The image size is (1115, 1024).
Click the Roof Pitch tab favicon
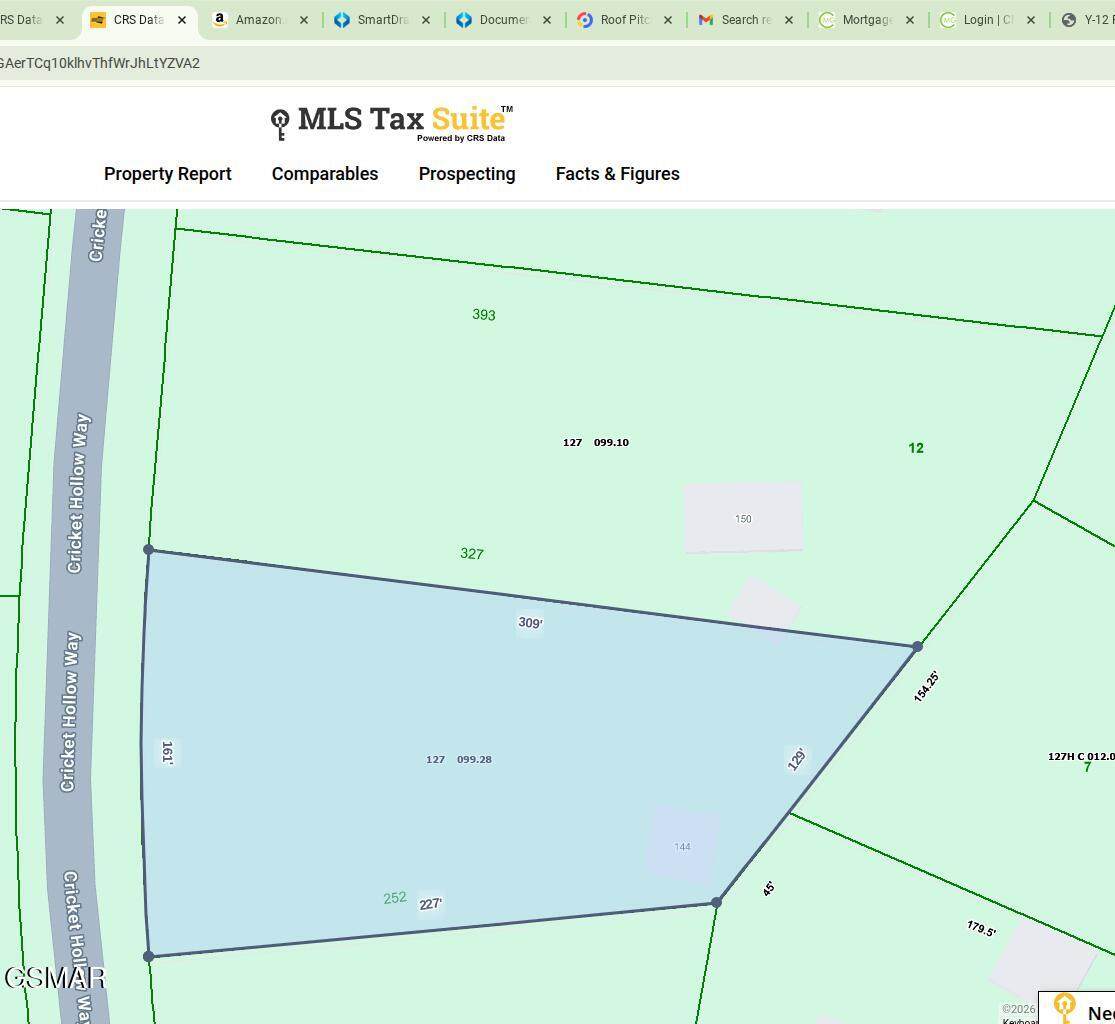(x=585, y=20)
